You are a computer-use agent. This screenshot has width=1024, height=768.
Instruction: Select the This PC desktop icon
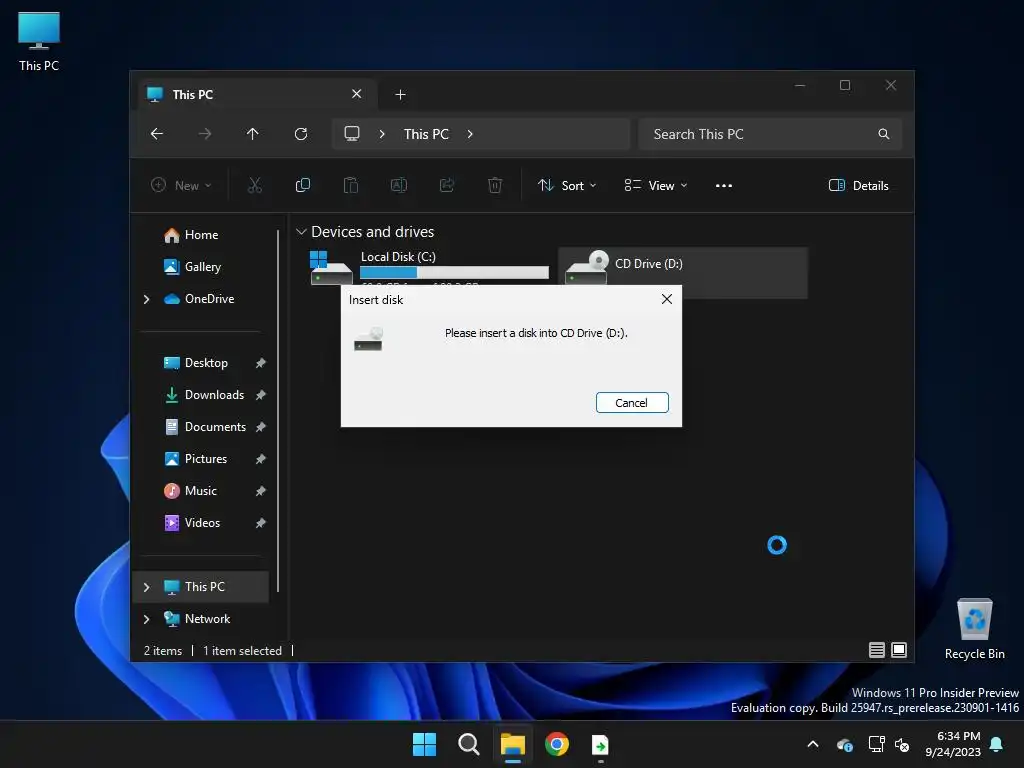point(39,41)
